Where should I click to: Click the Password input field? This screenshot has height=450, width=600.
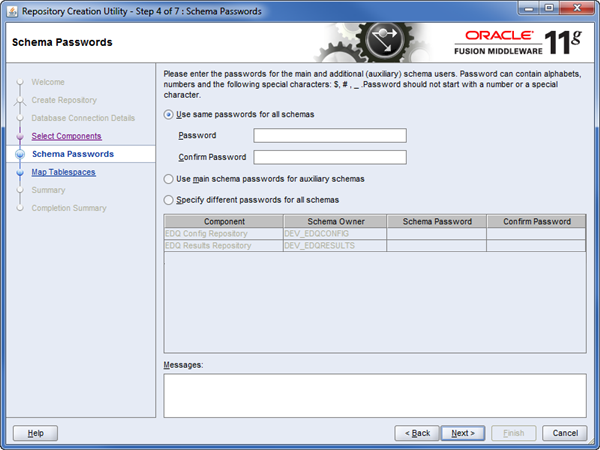pos(330,135)
